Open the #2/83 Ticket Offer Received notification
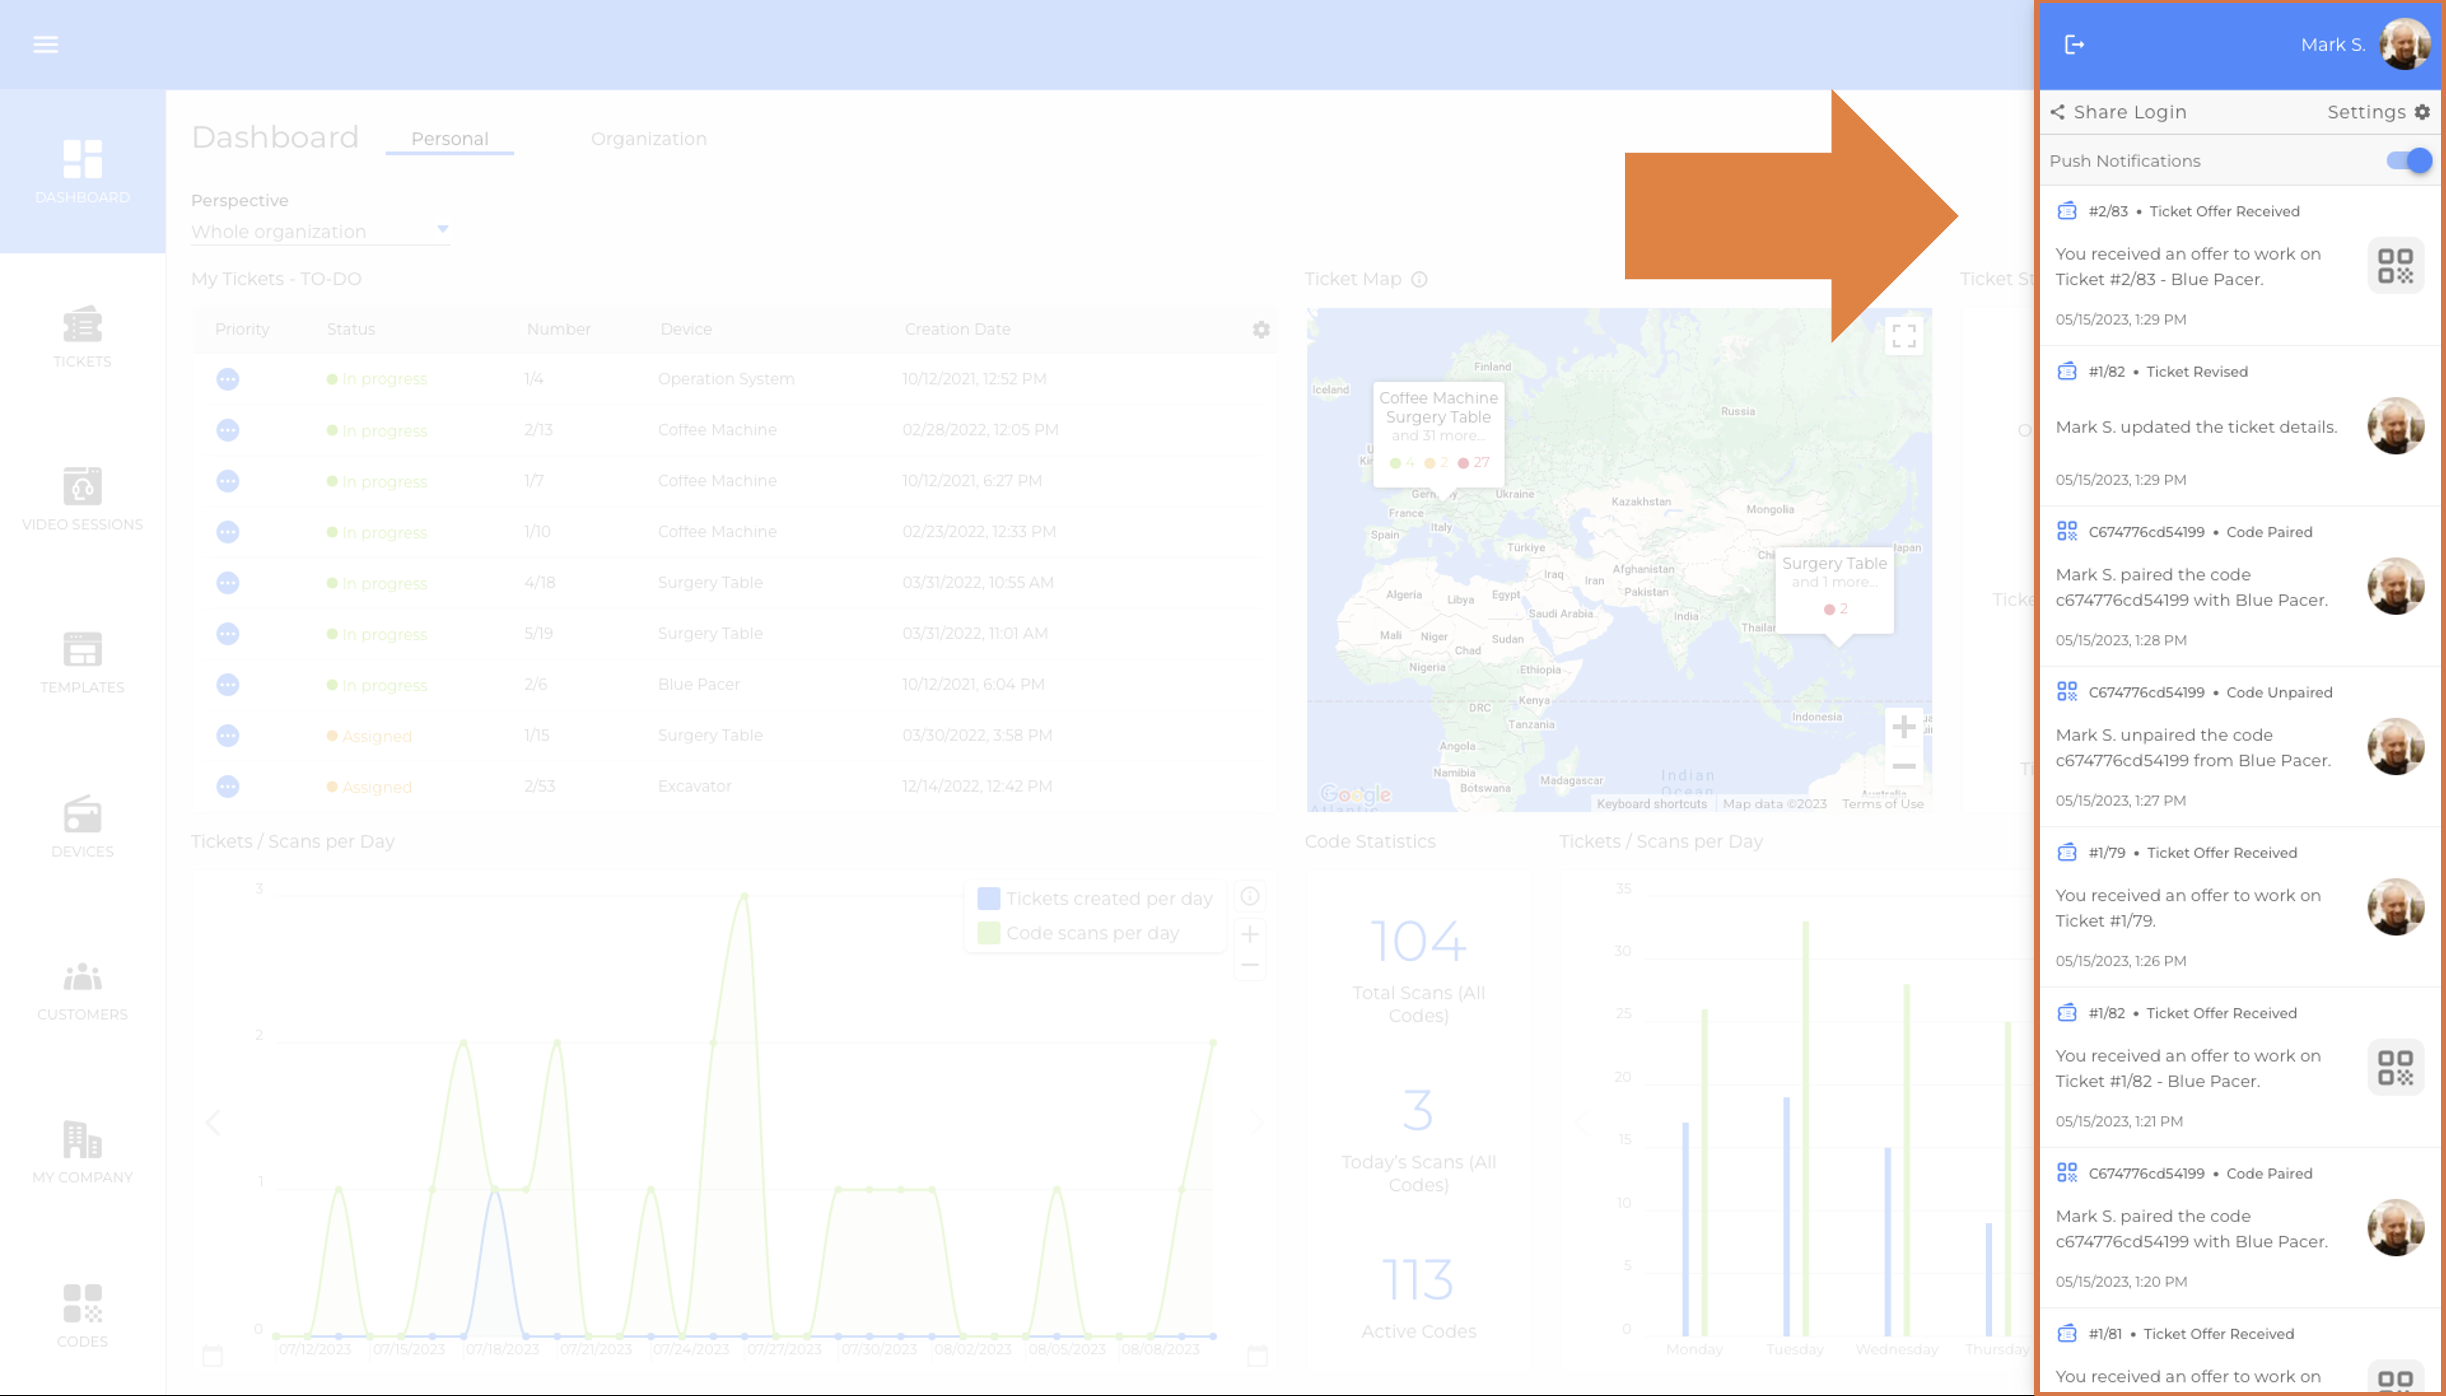 [2239, 265]
